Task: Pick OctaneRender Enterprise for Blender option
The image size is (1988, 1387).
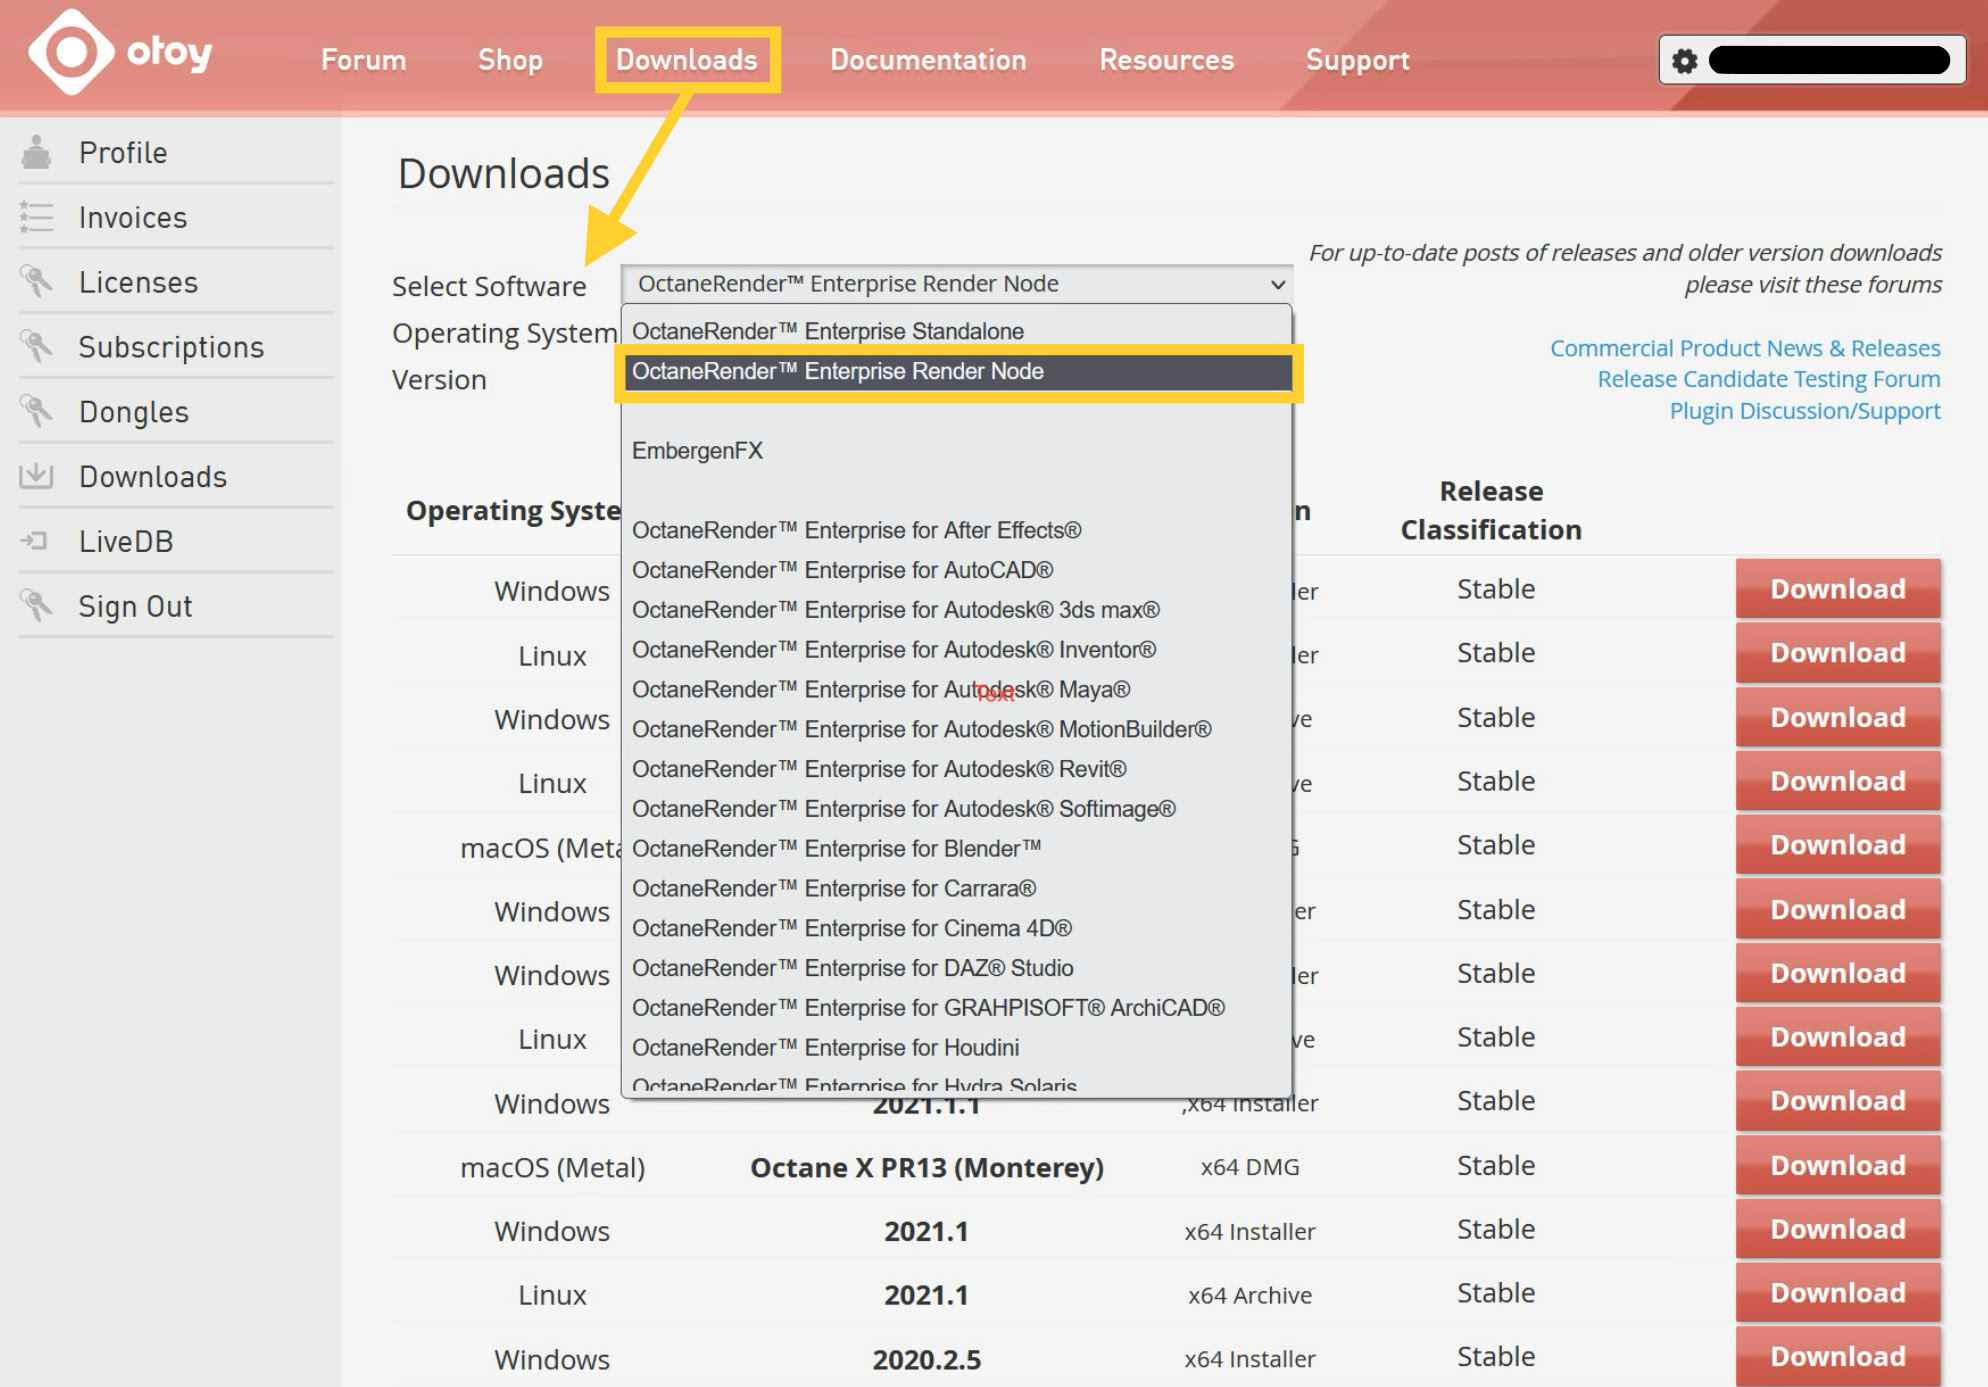Action: click(836, 849)
